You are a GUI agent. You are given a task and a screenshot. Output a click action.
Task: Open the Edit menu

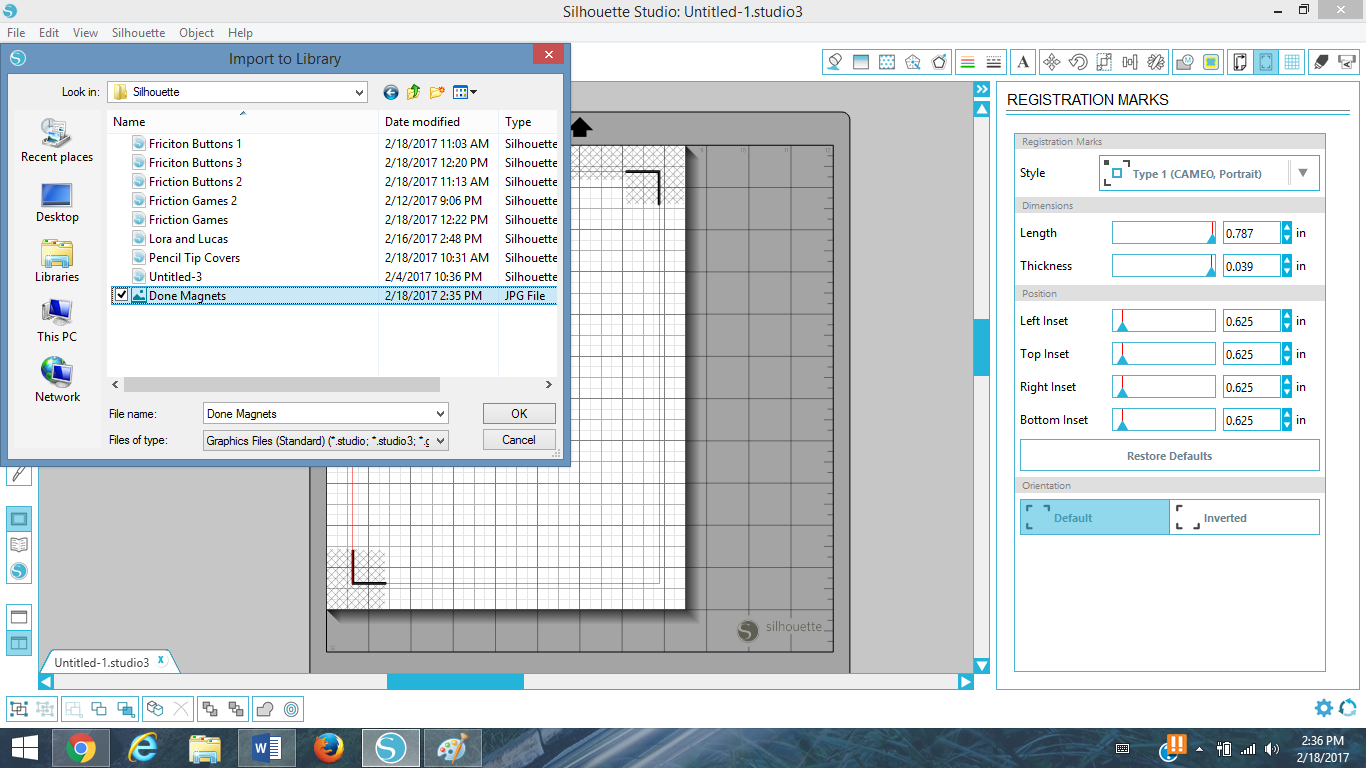coord(49,33)
